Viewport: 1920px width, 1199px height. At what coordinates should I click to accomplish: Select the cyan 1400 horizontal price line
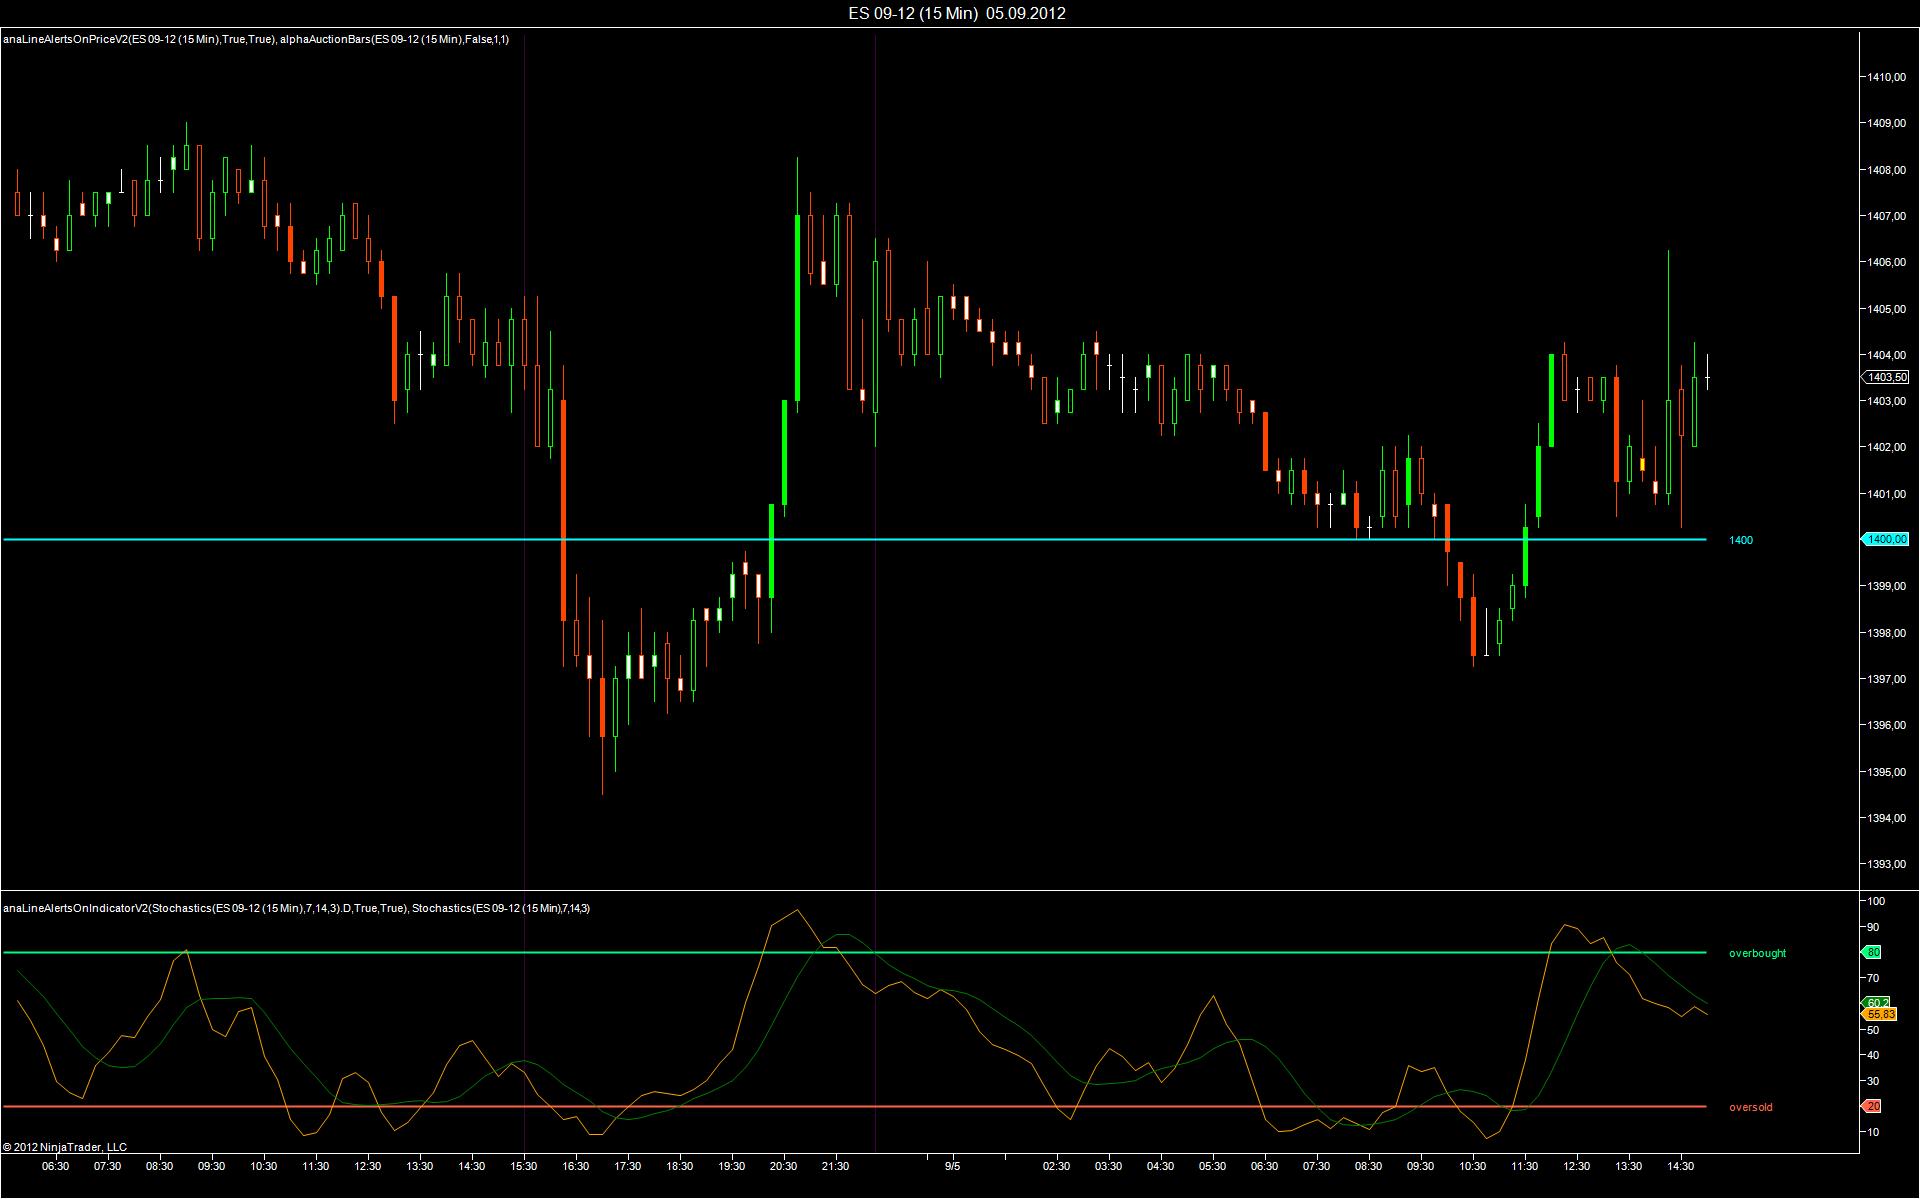[854, 540]
